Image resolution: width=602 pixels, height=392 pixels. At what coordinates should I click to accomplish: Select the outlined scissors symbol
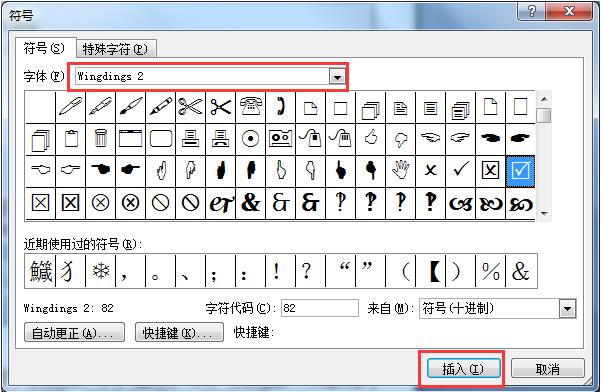click(190, 107)
